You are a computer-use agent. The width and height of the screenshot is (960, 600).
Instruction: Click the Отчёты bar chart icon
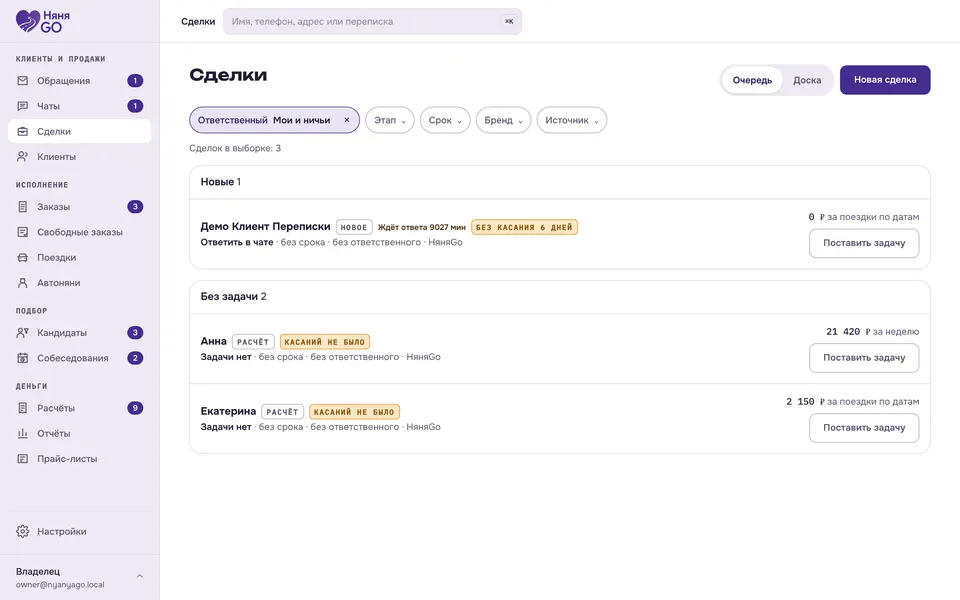[x=23, y=433]
